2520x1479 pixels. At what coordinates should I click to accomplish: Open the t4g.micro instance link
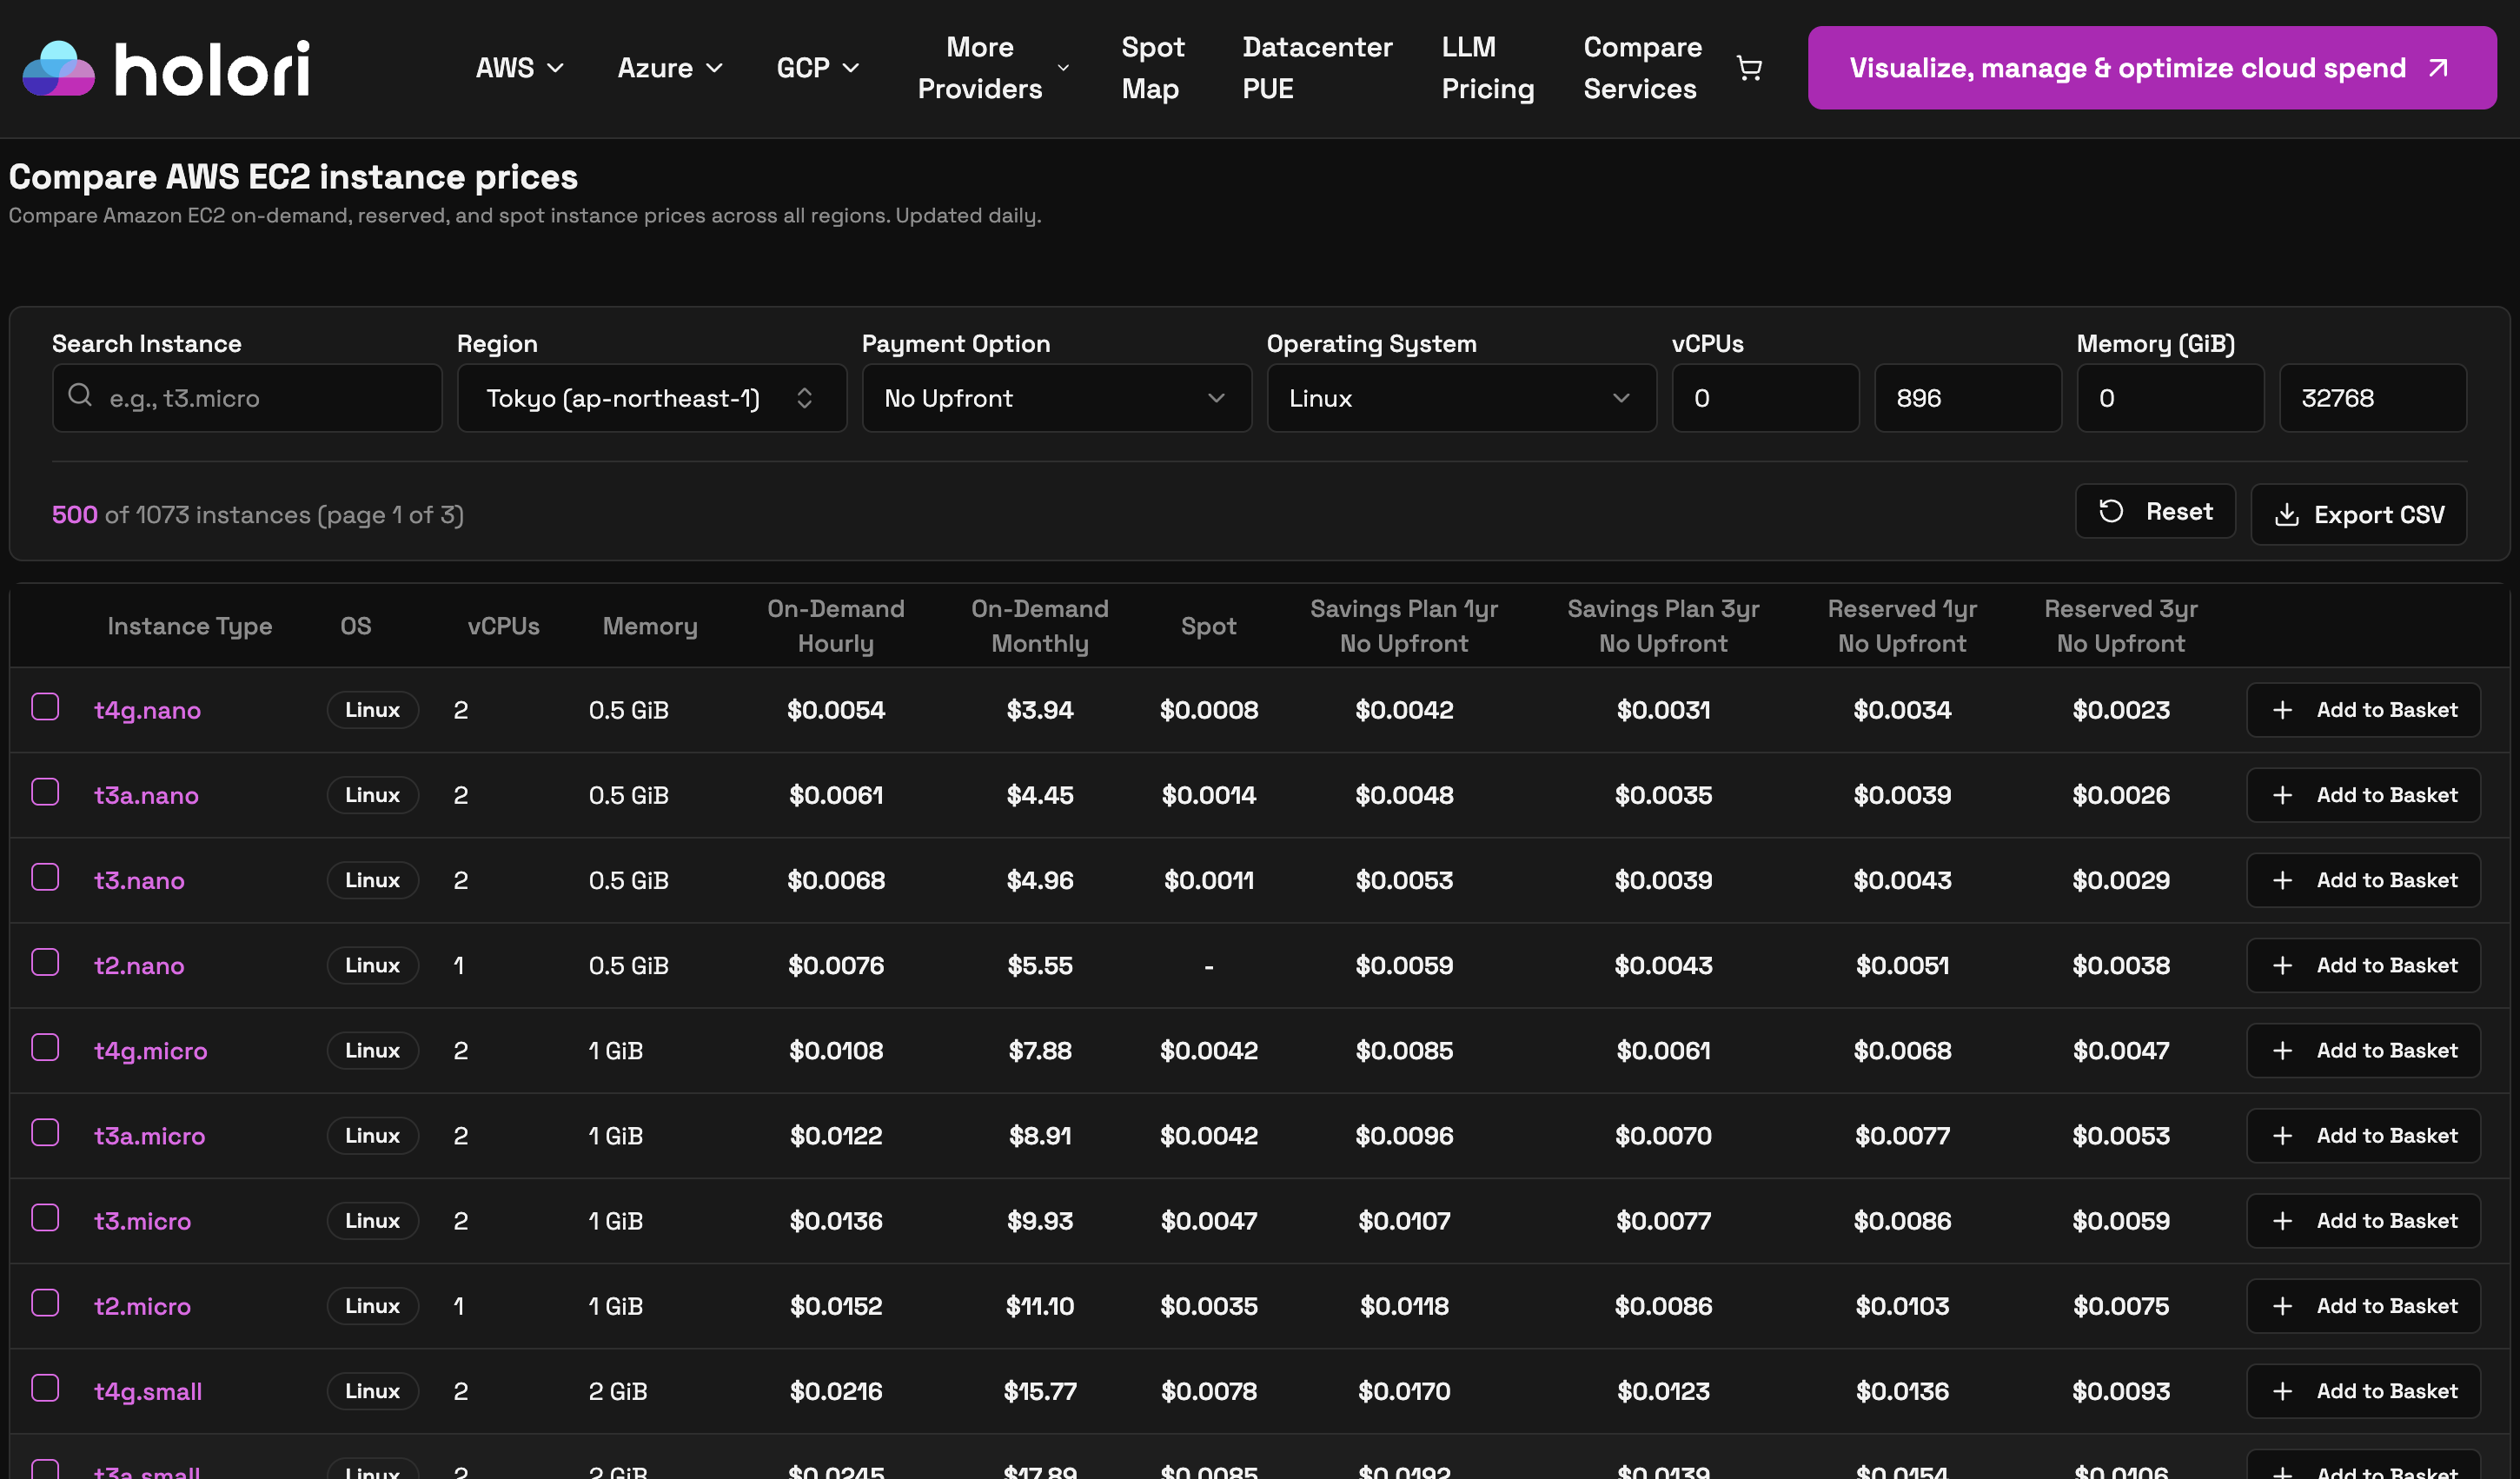click(151, 1051)
